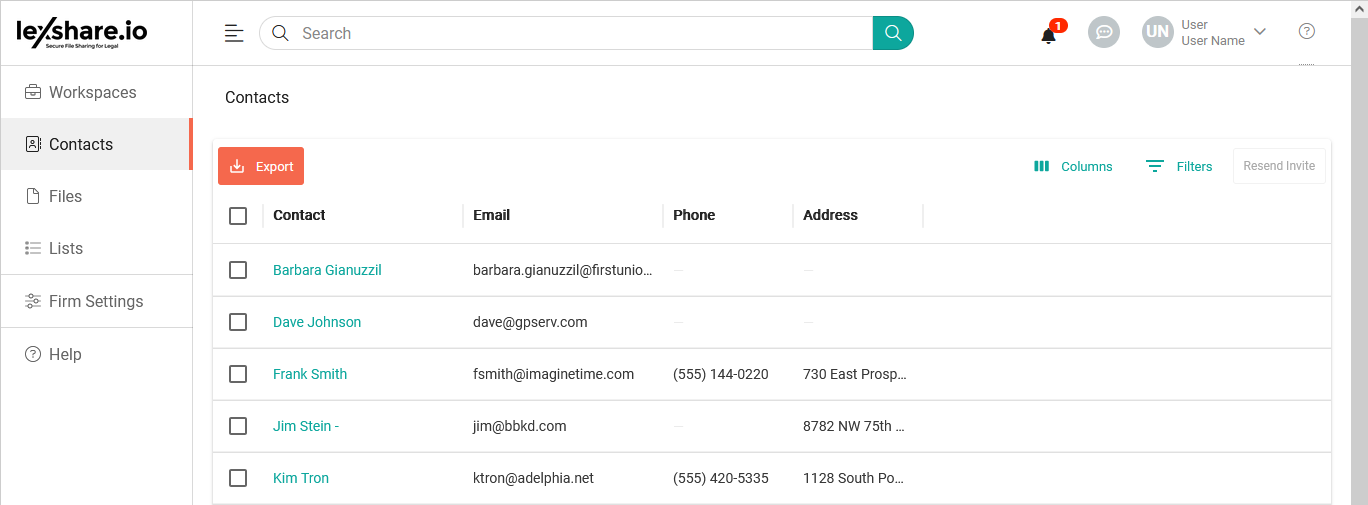The image size is (1368, 505).
Task: Click the lexshare.io logo
Action: coord(82,33)
